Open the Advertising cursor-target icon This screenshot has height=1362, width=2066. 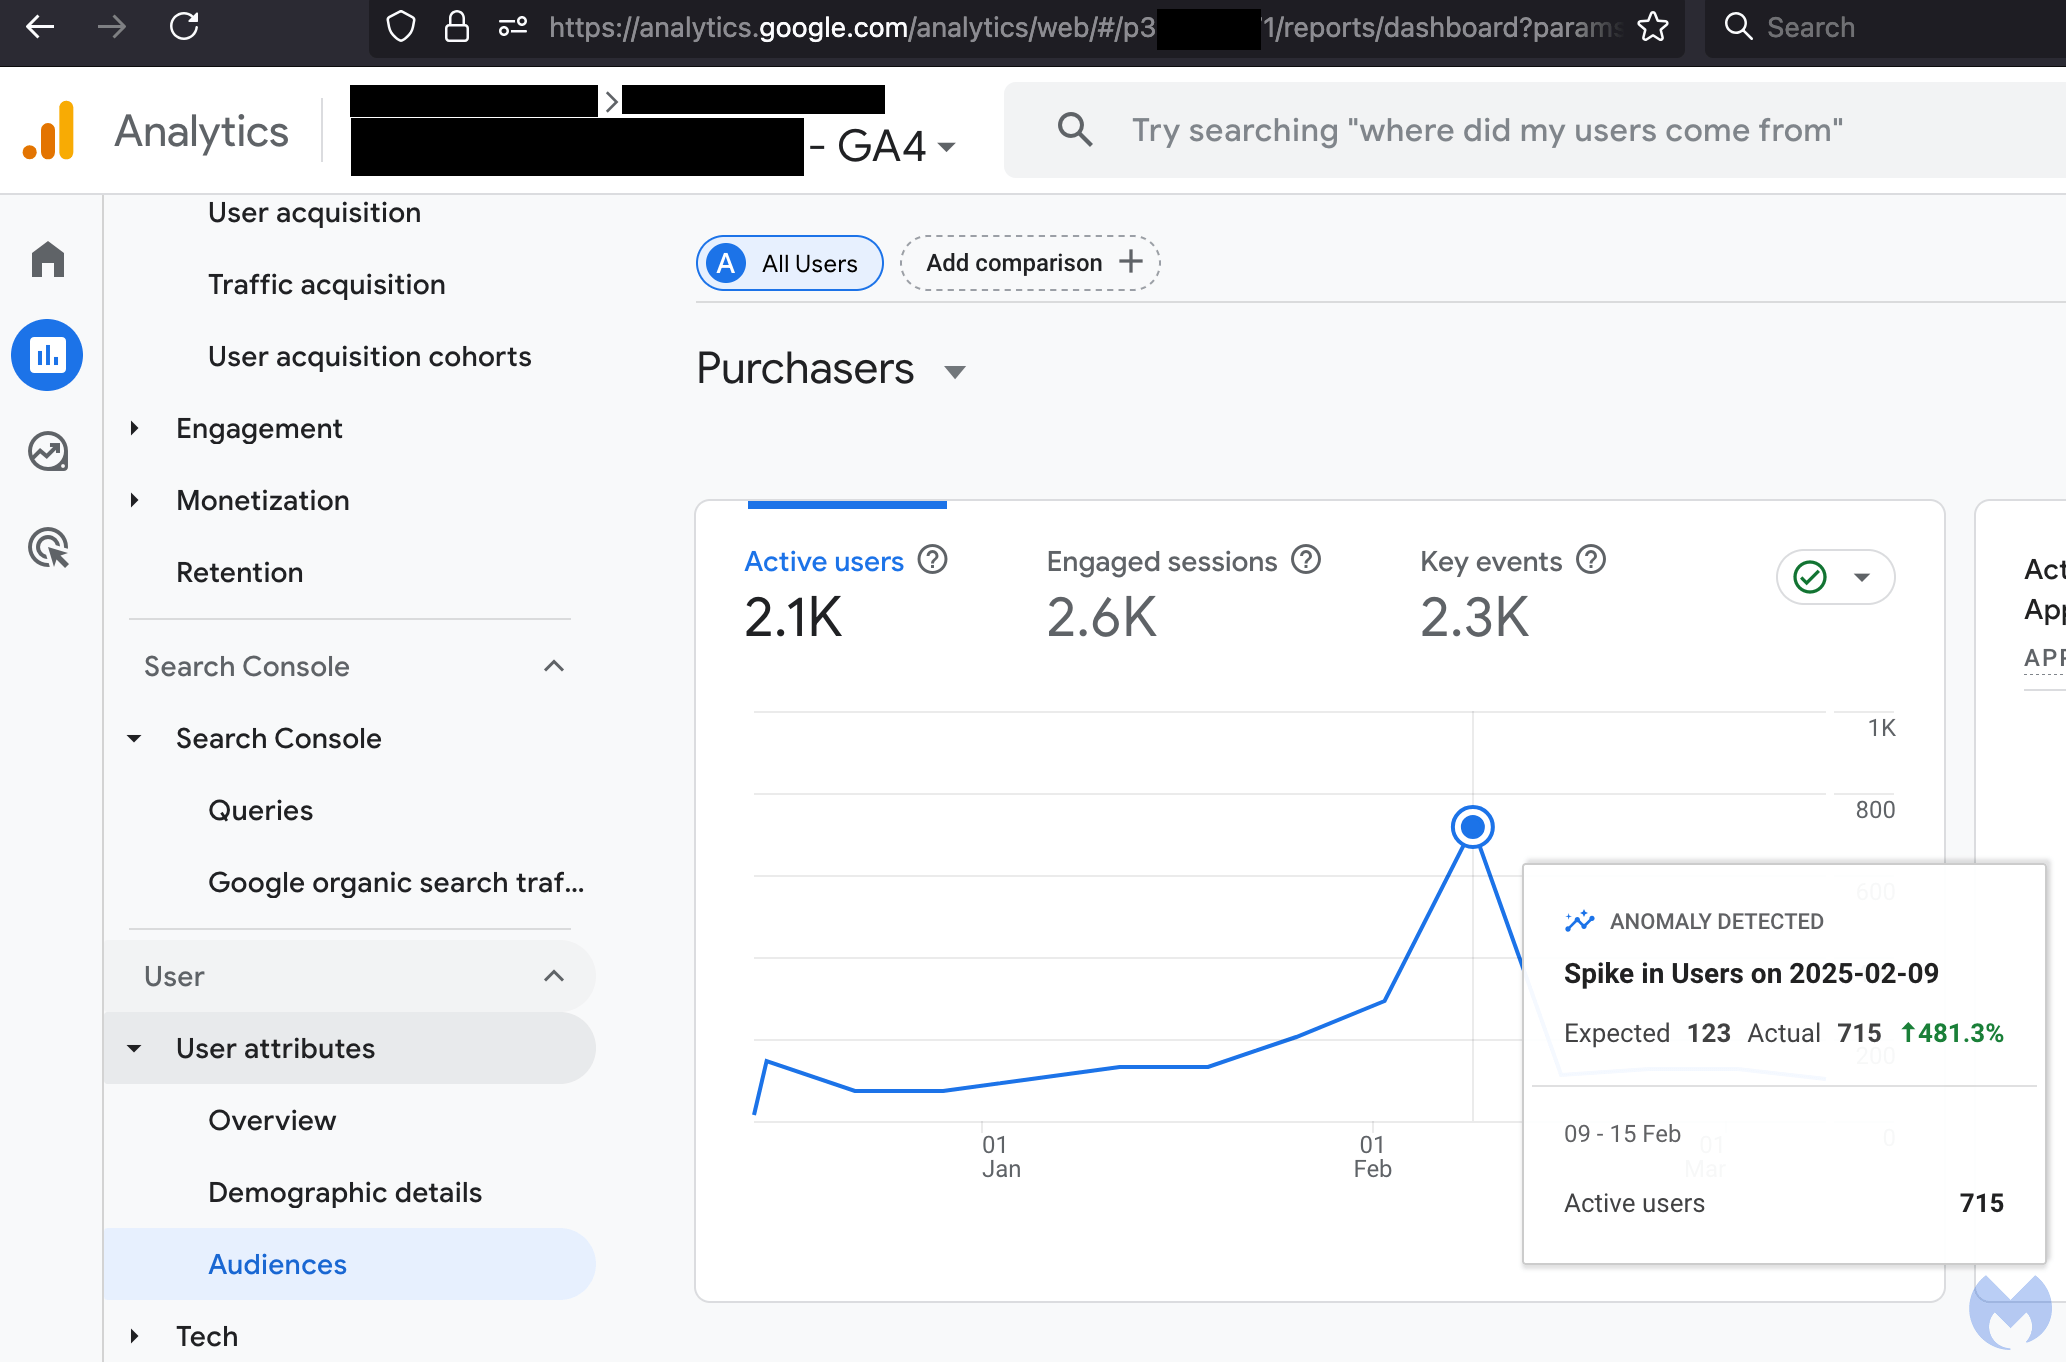pyautogui.click(x=47, y=548)
